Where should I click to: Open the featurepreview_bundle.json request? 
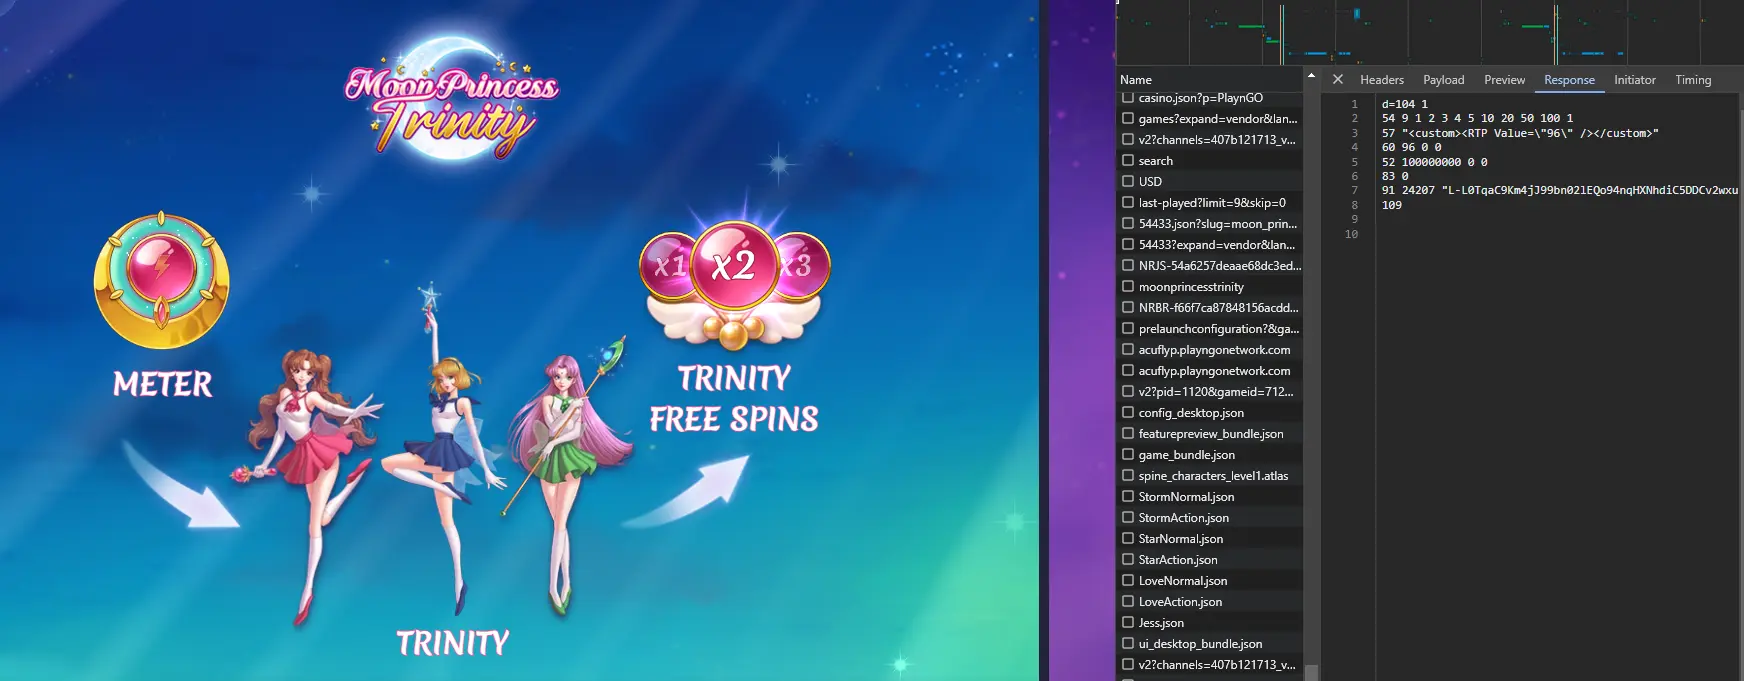pyautogui.click(x=1210, y=433)
